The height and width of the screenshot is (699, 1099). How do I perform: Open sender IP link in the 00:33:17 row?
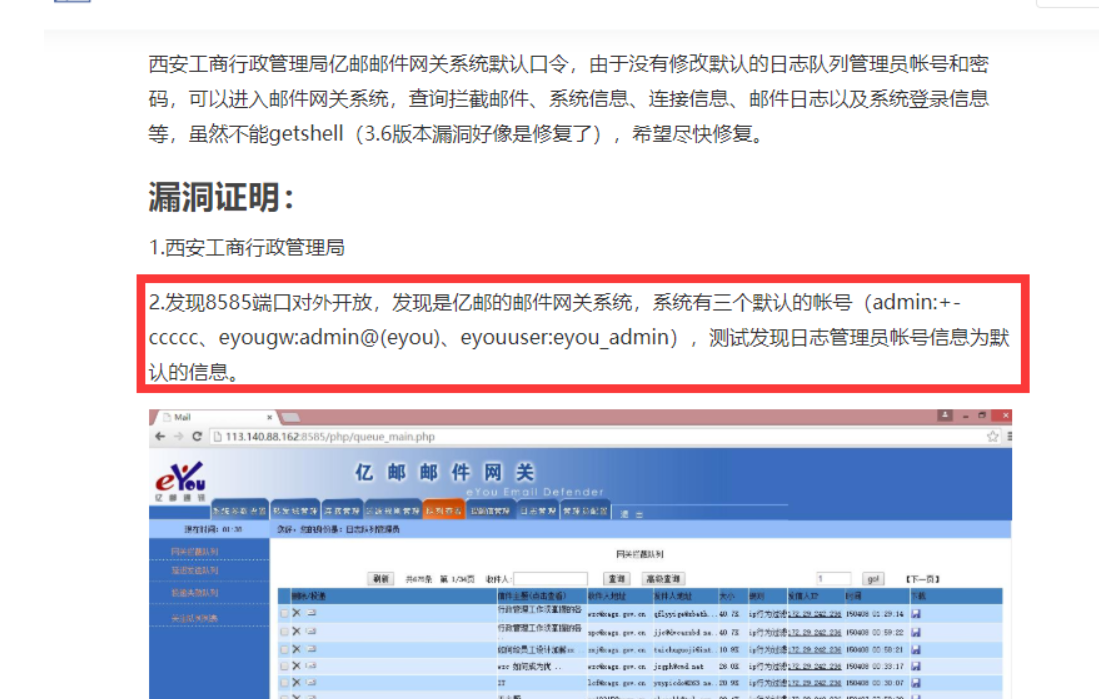[814, 666]
